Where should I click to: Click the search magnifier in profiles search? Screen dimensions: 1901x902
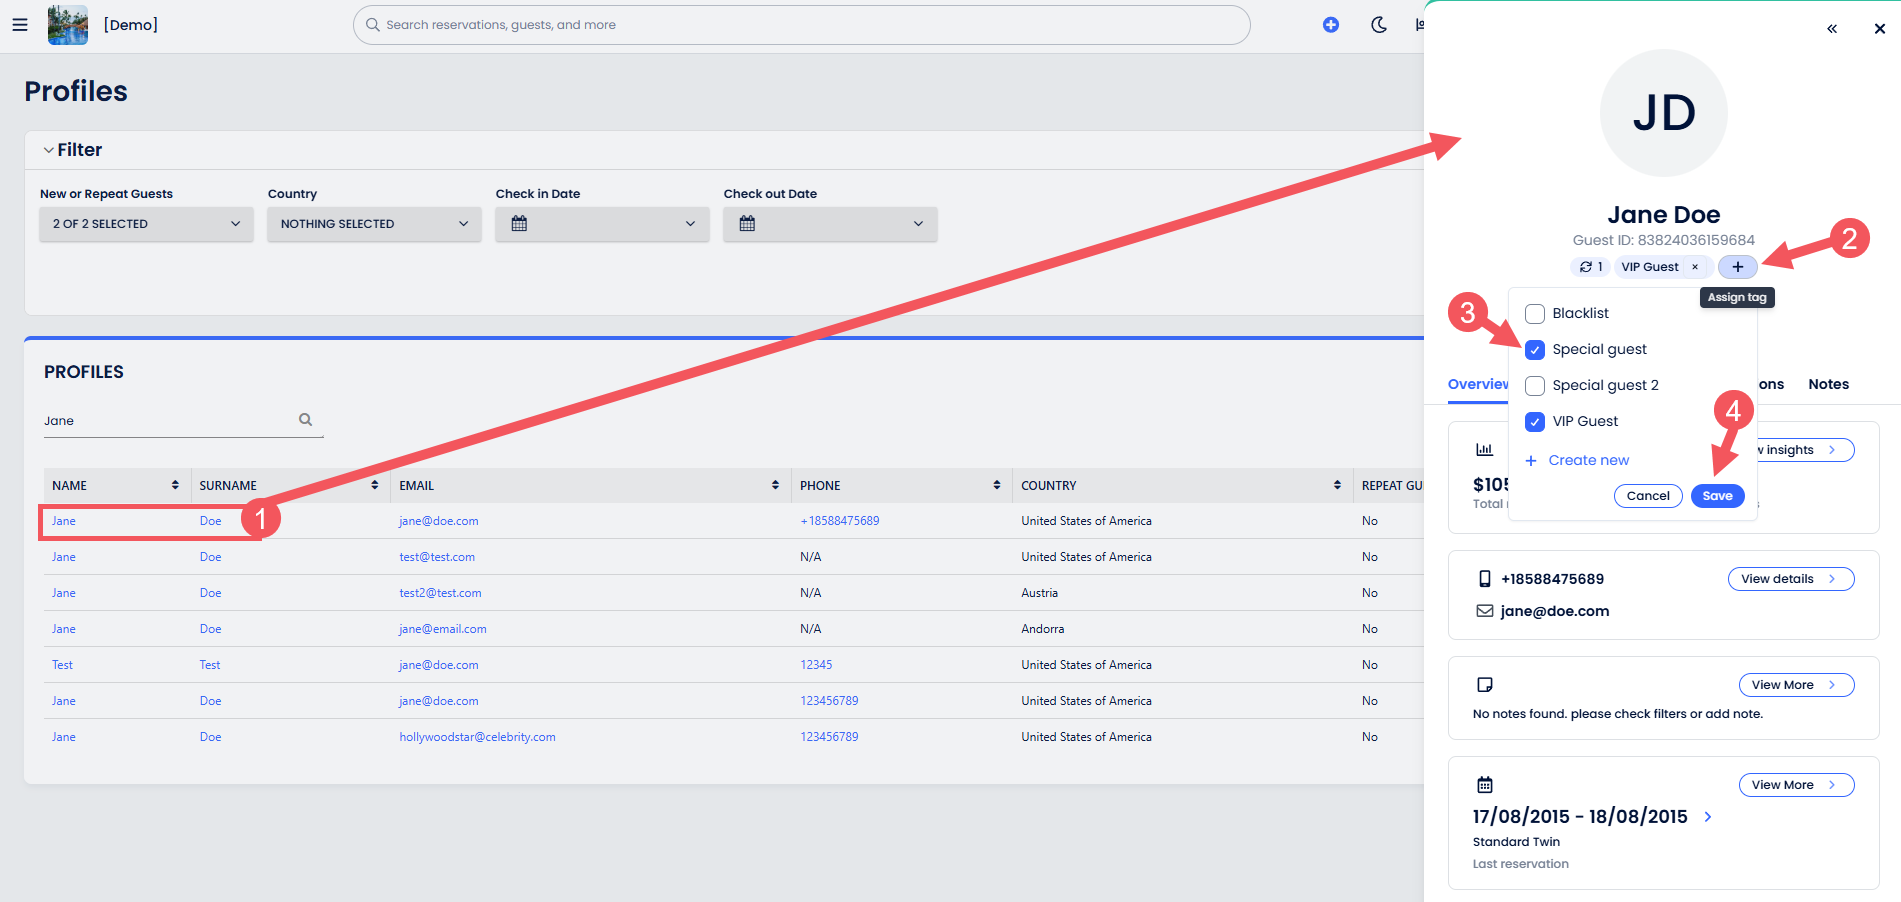tap(305, 420)
